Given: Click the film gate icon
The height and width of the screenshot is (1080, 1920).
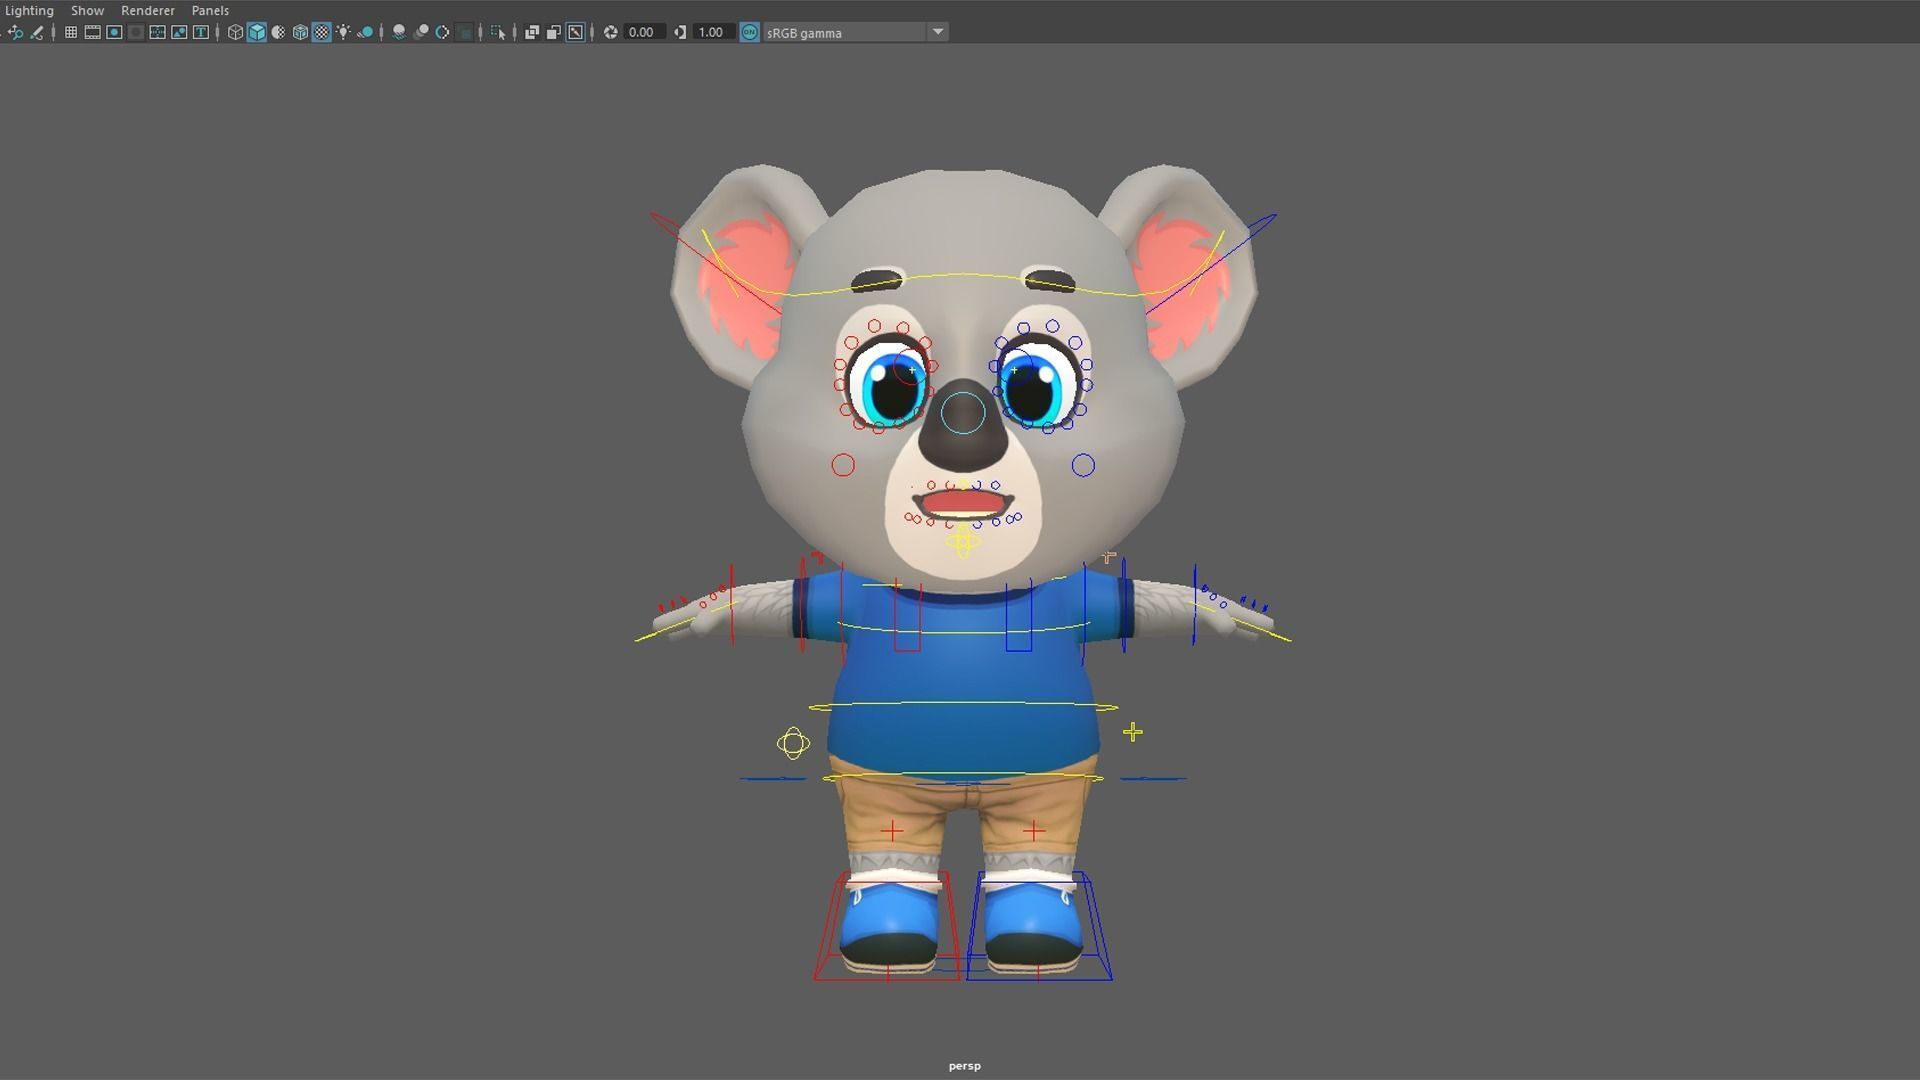Looking at the screenshot, I should (92, 32).
